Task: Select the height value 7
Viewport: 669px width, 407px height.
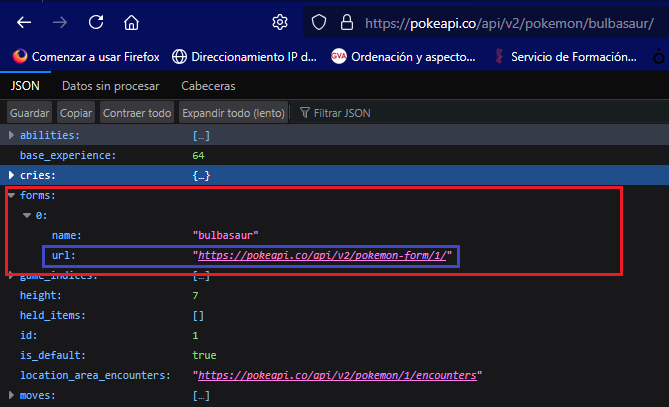Action: click(195, 296)
